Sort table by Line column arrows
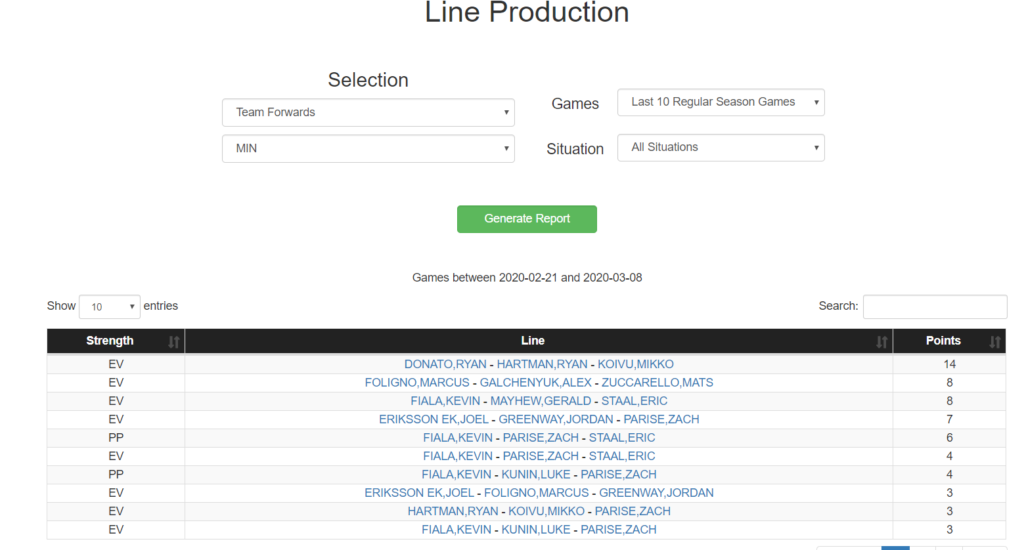The height and width of the screenshot is (550, 1024). click(x=882, y=342)
